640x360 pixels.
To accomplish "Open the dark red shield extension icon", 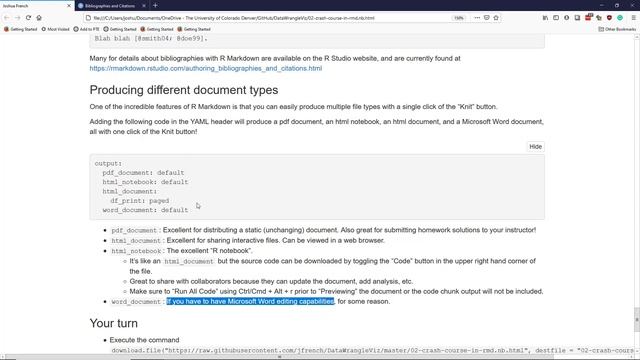I will 609,18.
